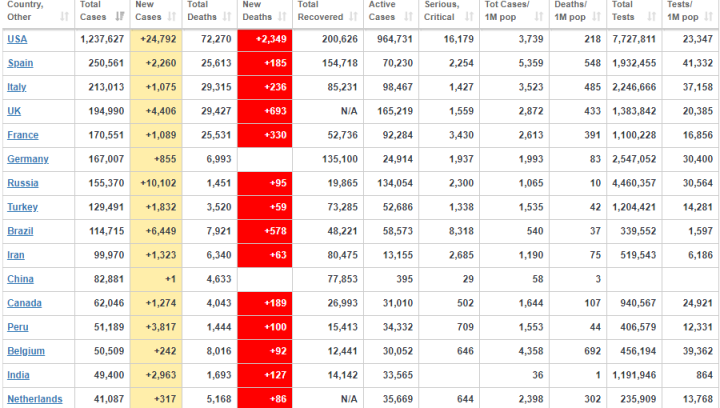Open the China country link
720x408 pixels.
point(20,279)
